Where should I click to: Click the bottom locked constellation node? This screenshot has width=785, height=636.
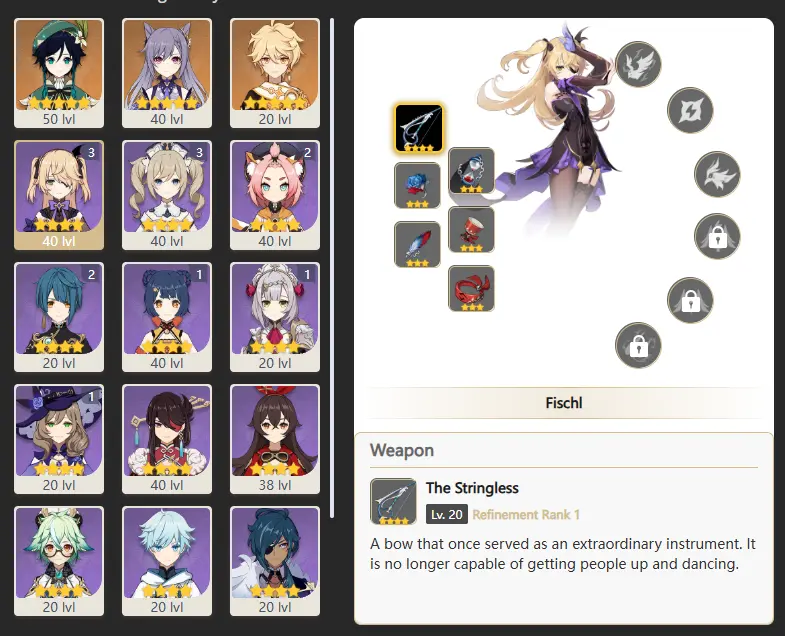click(x=638, y=346)
